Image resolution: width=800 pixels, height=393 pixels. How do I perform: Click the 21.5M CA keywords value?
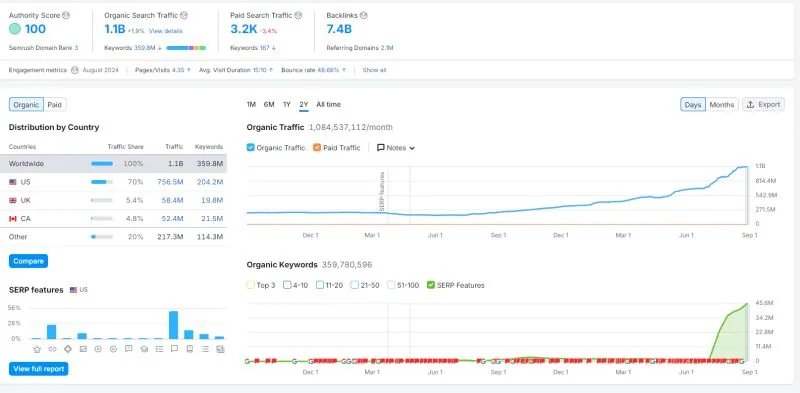coord(212,219)
